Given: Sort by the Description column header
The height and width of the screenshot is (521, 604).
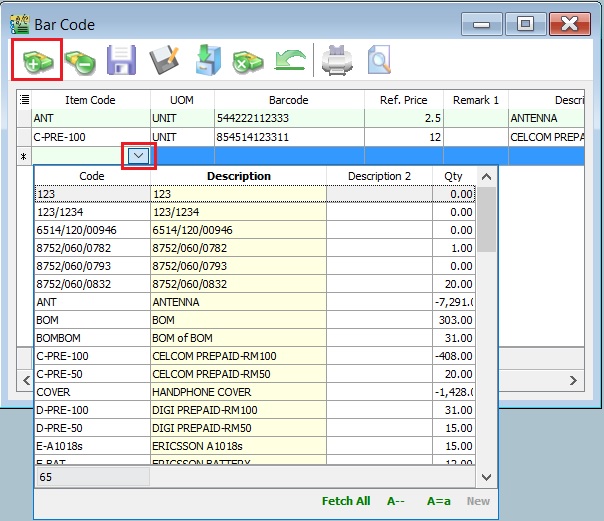Looking at the screenshot, I should pos(238,176).
